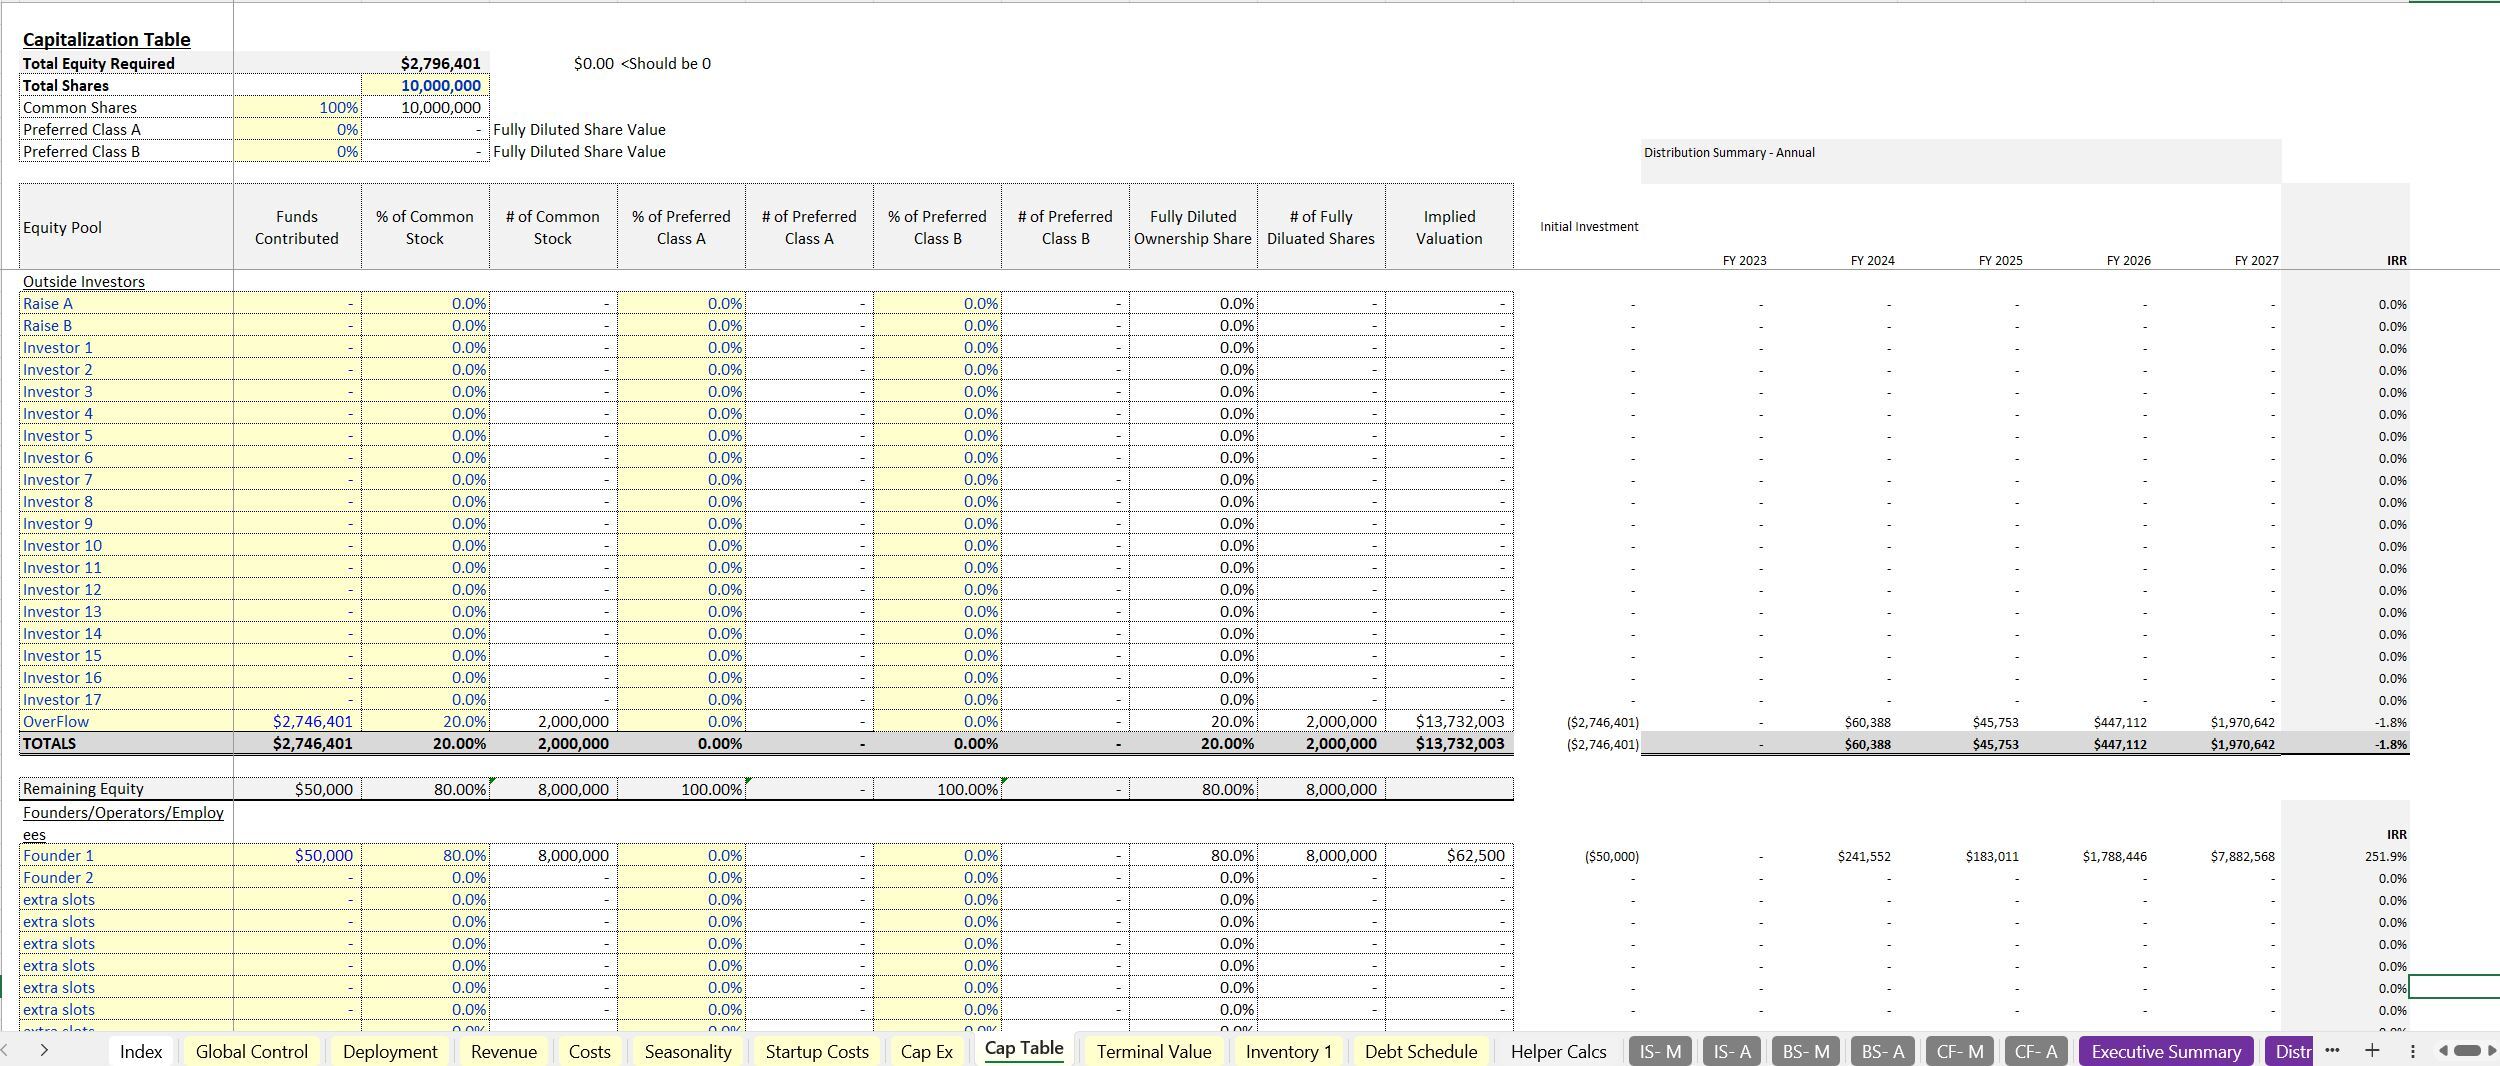The width and height of the screenshot is (2500, 1066).
Task: Click Founder 1 80.0% common stock cell
Action: tap(426, 855)
